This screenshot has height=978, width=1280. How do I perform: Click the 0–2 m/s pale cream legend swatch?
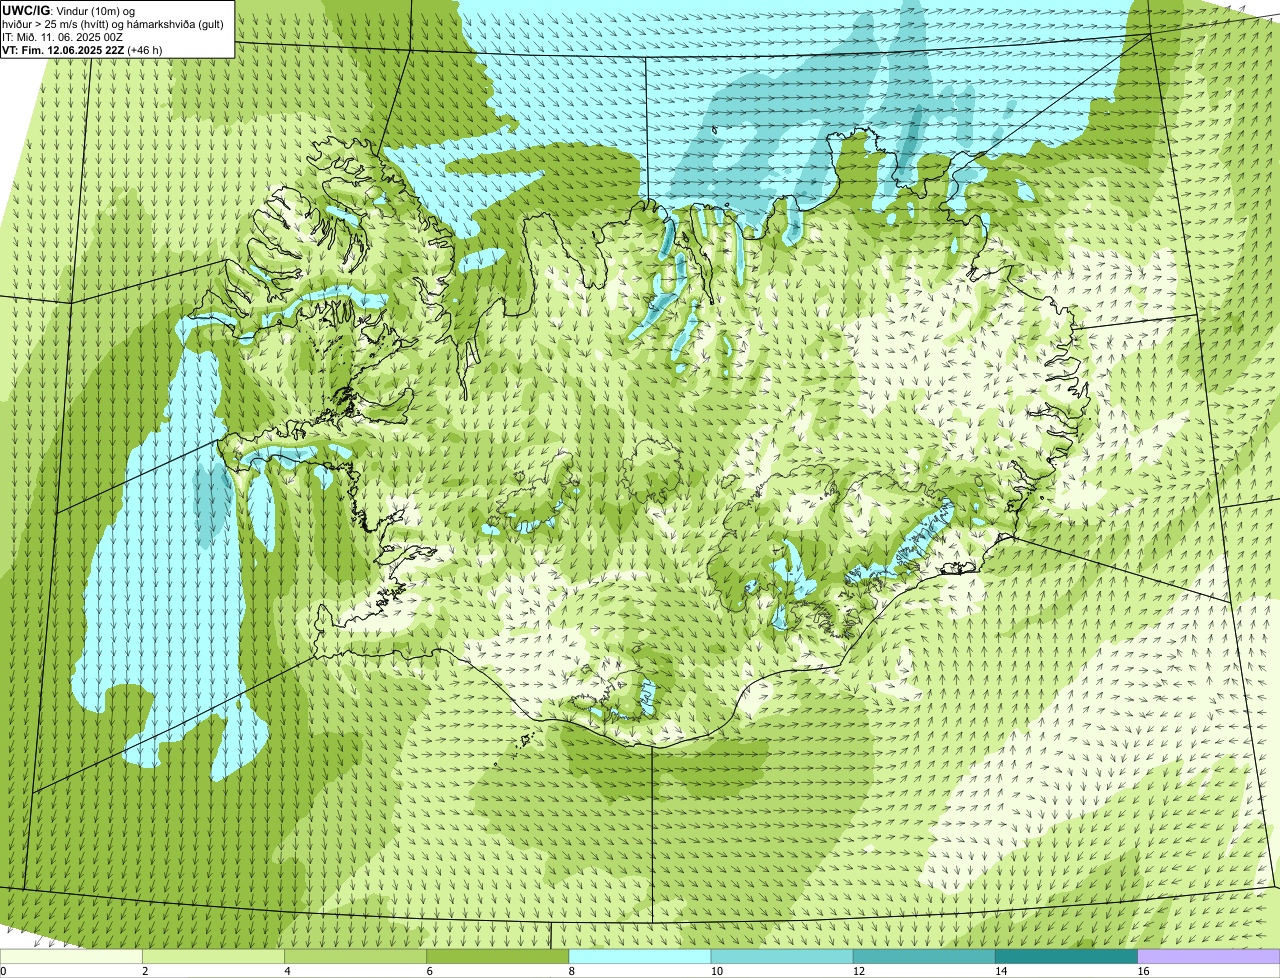pyautogui.click(x=71, y=957)
